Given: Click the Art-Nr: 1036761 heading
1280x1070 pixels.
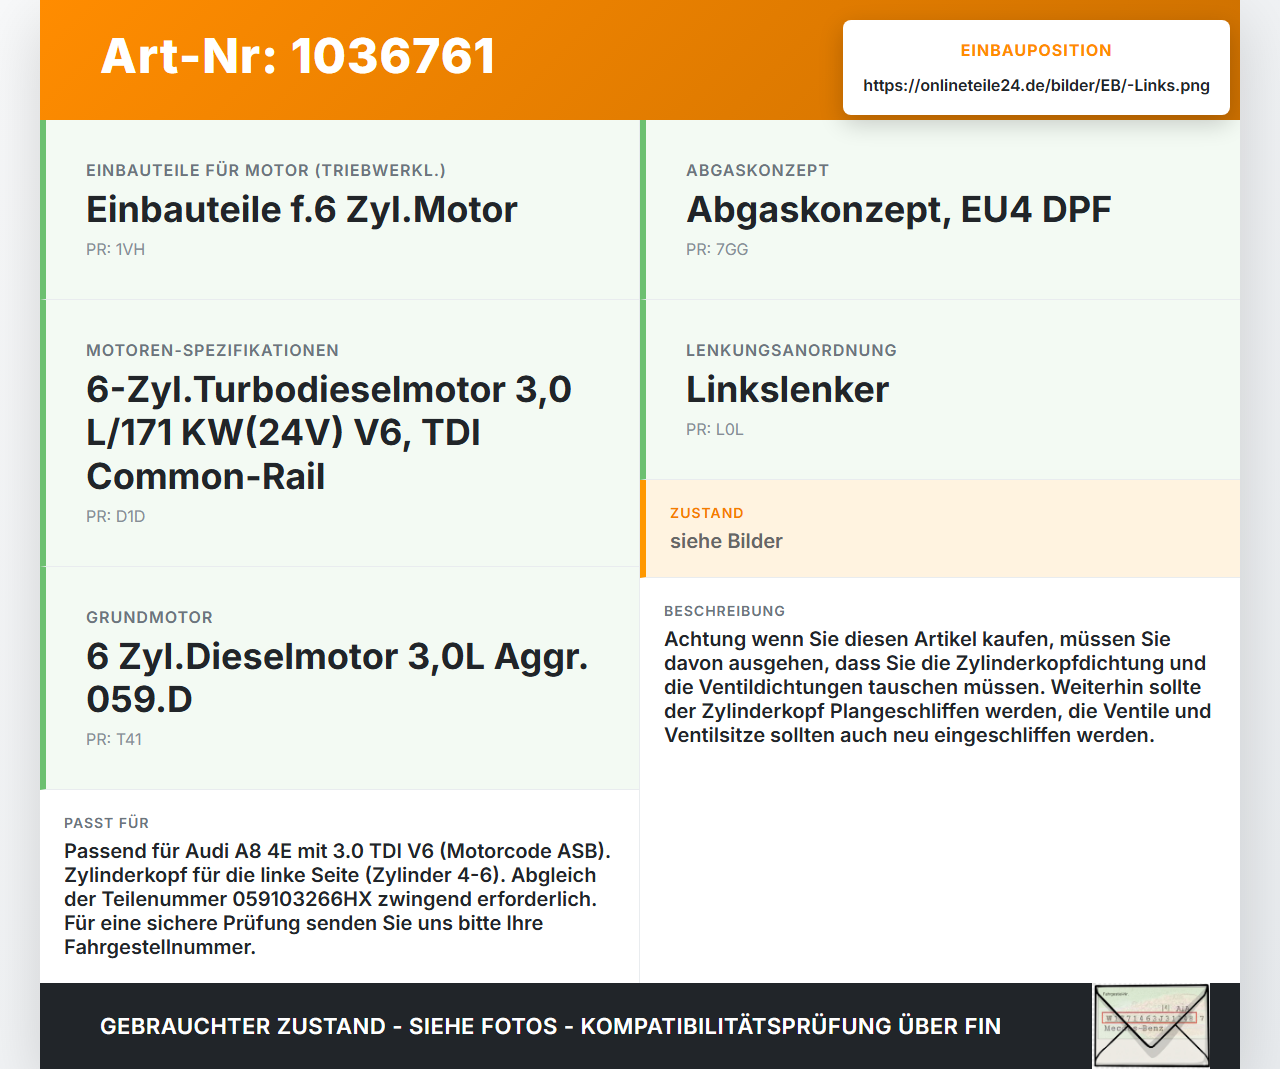Looking at the screenshot, I should click(298, 56).
